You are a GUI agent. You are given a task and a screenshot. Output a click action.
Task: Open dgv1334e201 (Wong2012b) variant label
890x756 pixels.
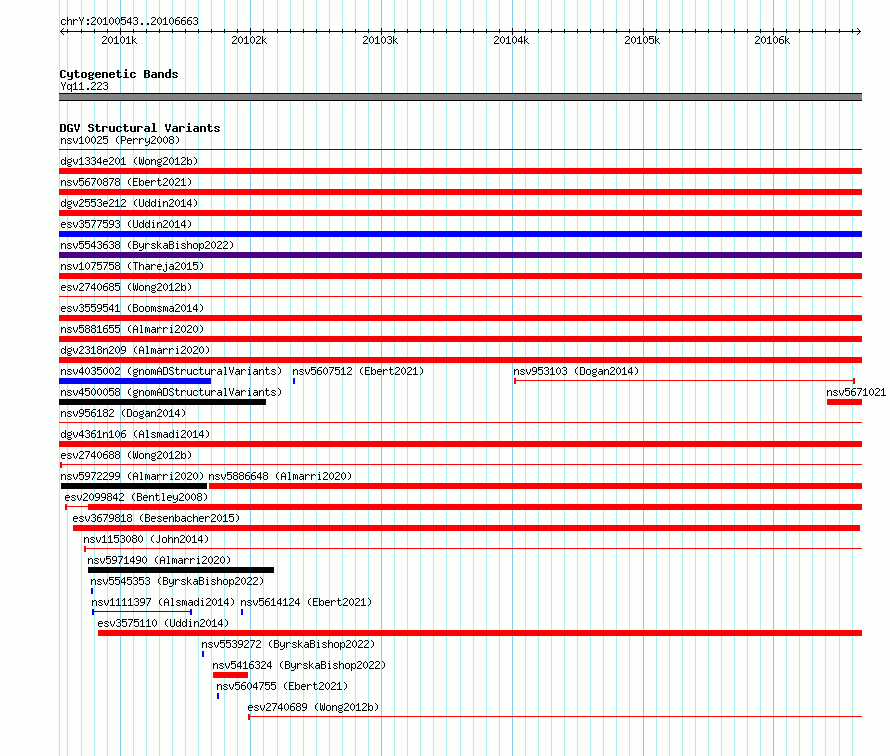(x=129, y=161)
